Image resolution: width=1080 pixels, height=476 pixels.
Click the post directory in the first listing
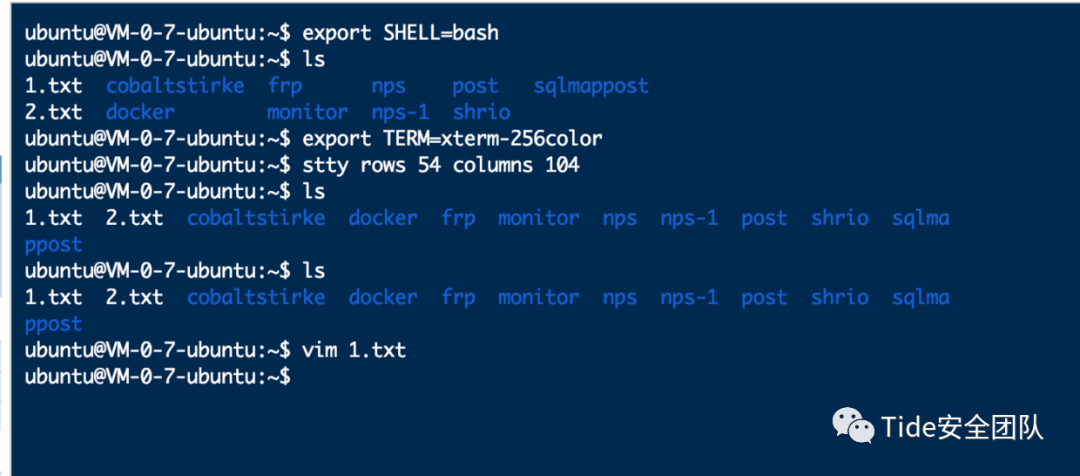(x=475, y=87)
